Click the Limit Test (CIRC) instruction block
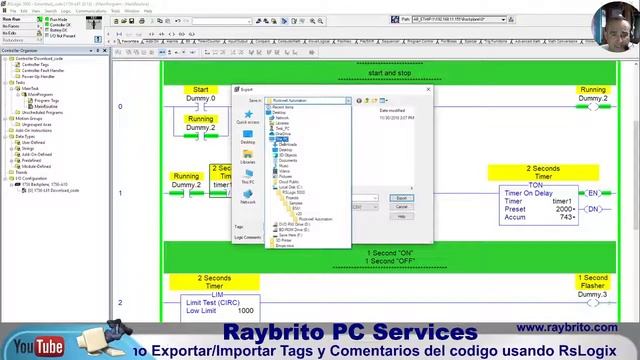The image size is (640, 360). click(220, 307)
